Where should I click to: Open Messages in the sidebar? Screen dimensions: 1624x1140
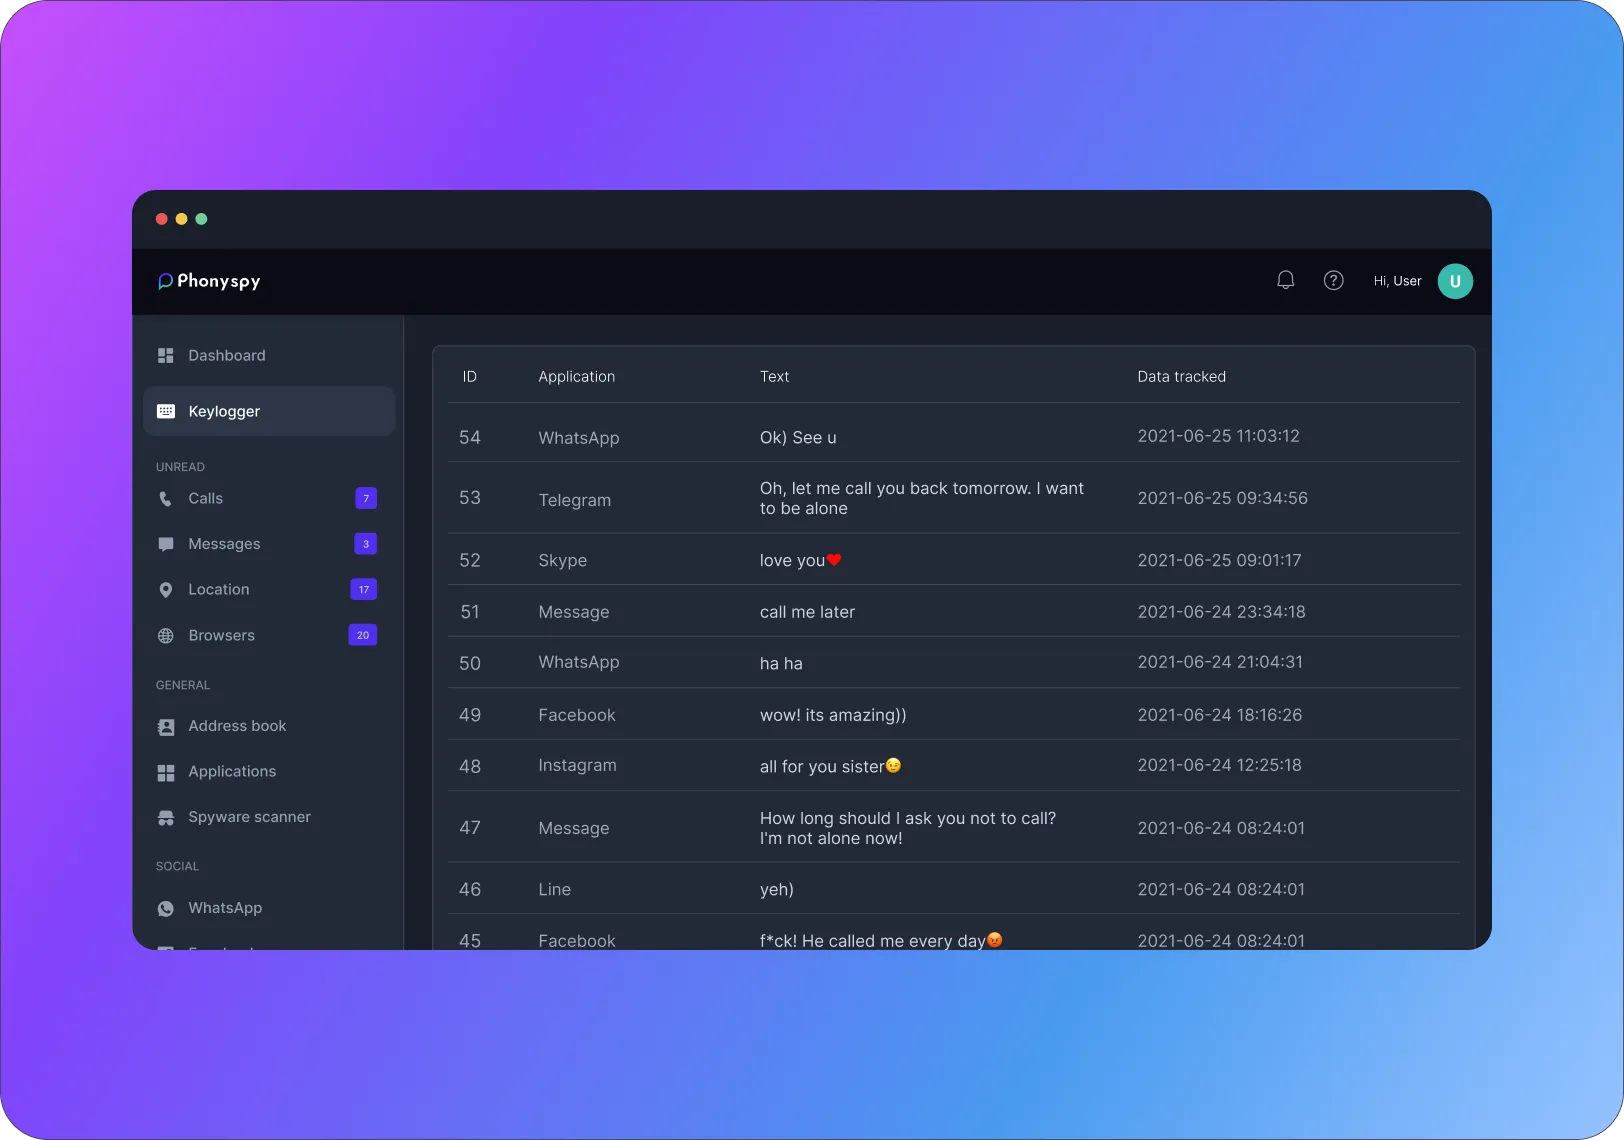pos(224,544)
